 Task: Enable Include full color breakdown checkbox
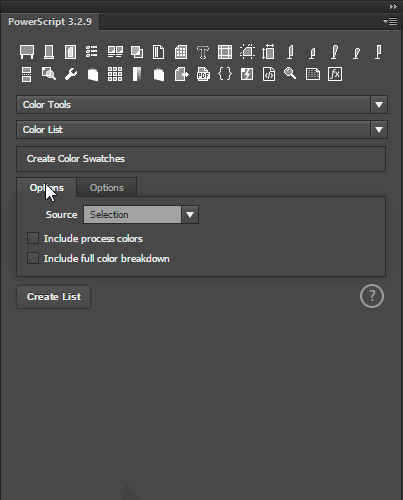33,258
